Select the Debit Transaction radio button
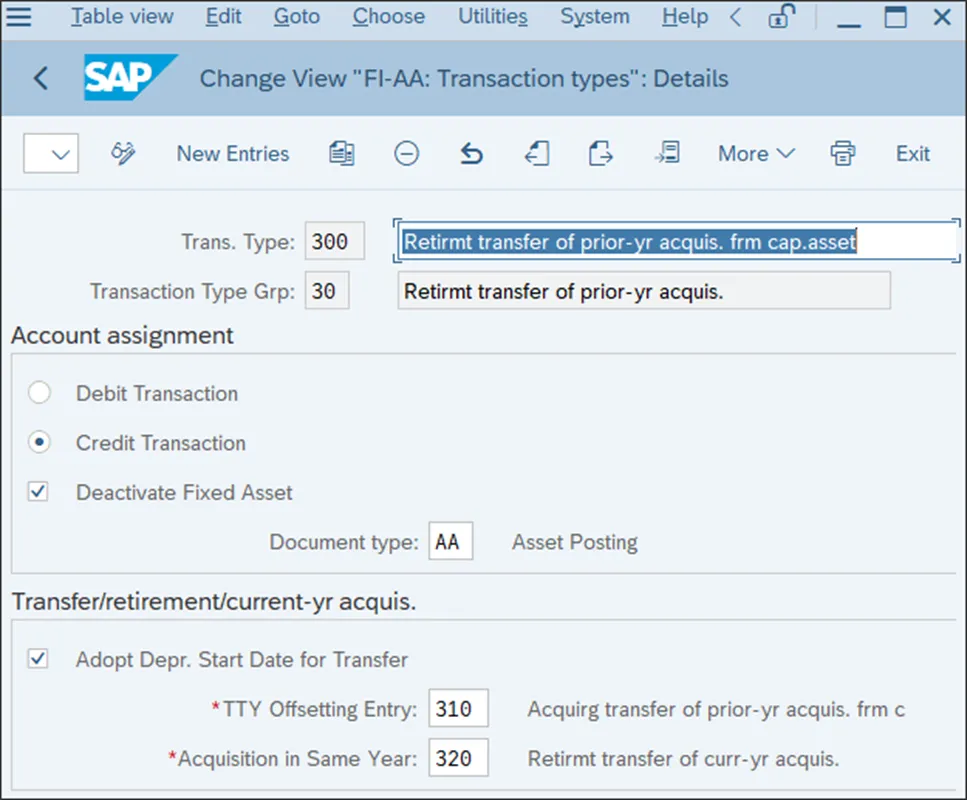The height and width of the screenshot is (800, 967). 39,393
